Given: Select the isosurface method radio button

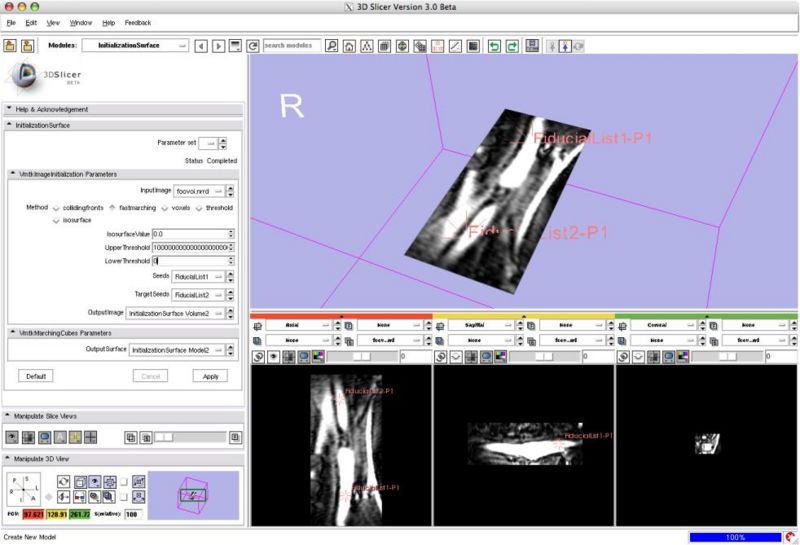Looking at the screenshot, I should (56, 220).
